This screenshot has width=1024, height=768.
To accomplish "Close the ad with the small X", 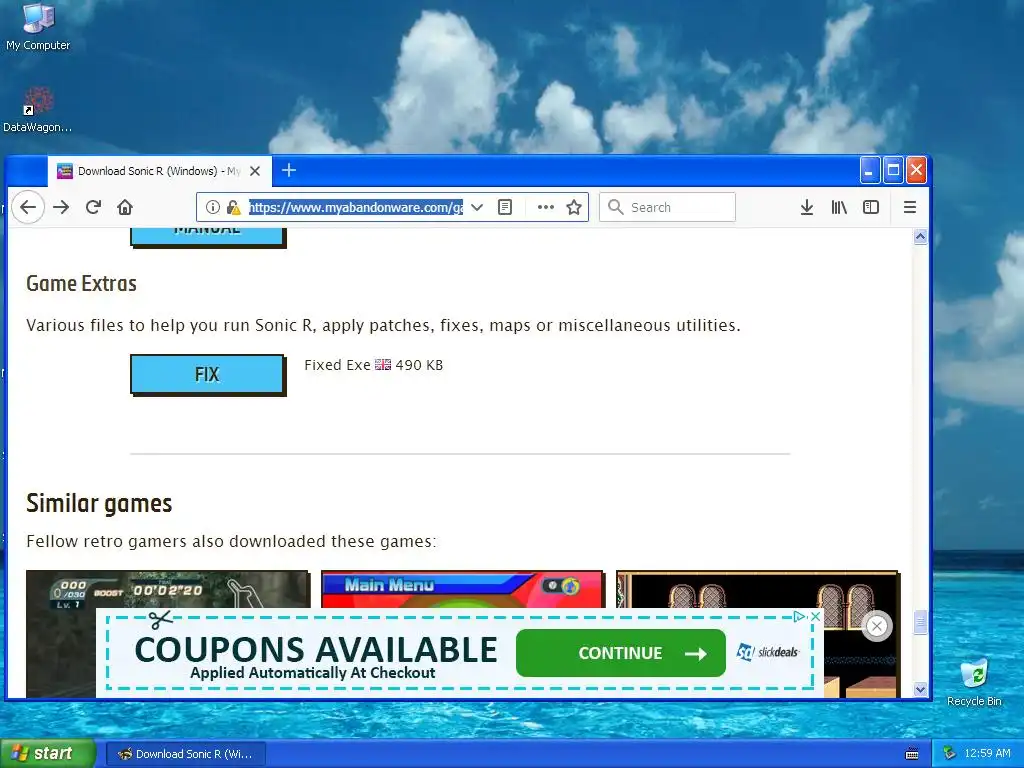I will (816, 616).
